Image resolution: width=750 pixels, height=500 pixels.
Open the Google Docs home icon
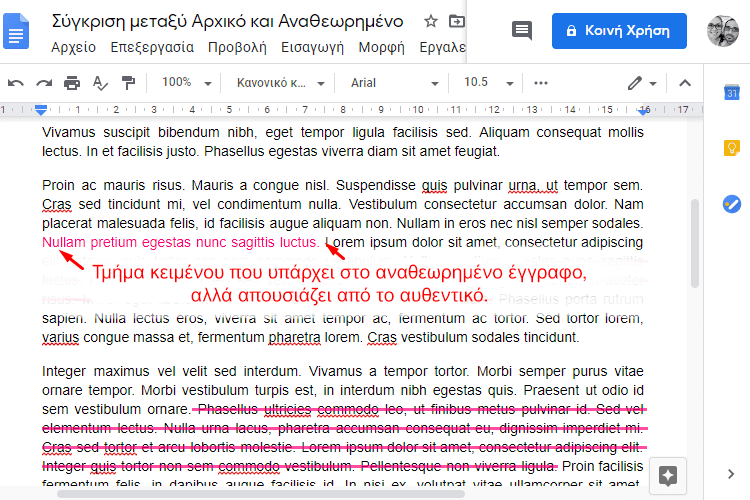(x=16, y=32)
